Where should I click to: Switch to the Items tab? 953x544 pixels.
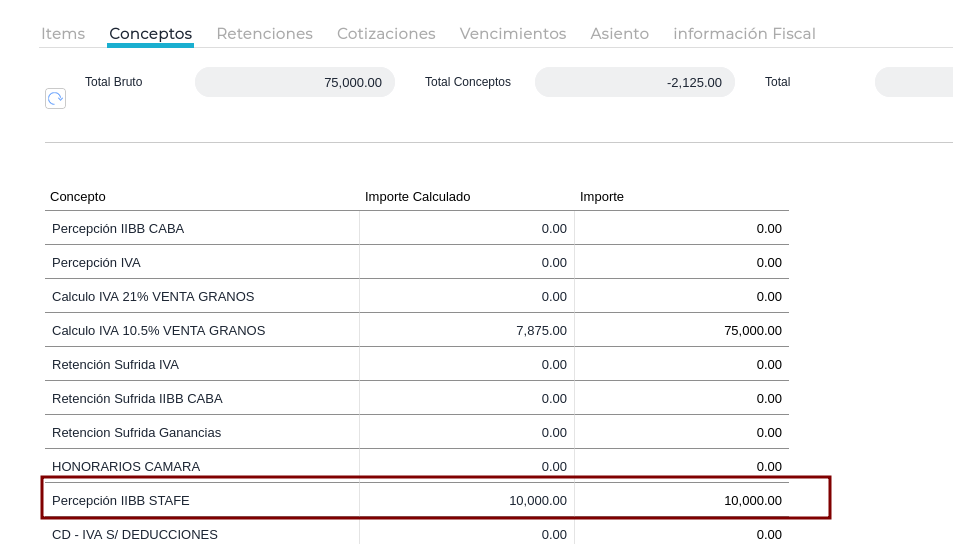63,33
